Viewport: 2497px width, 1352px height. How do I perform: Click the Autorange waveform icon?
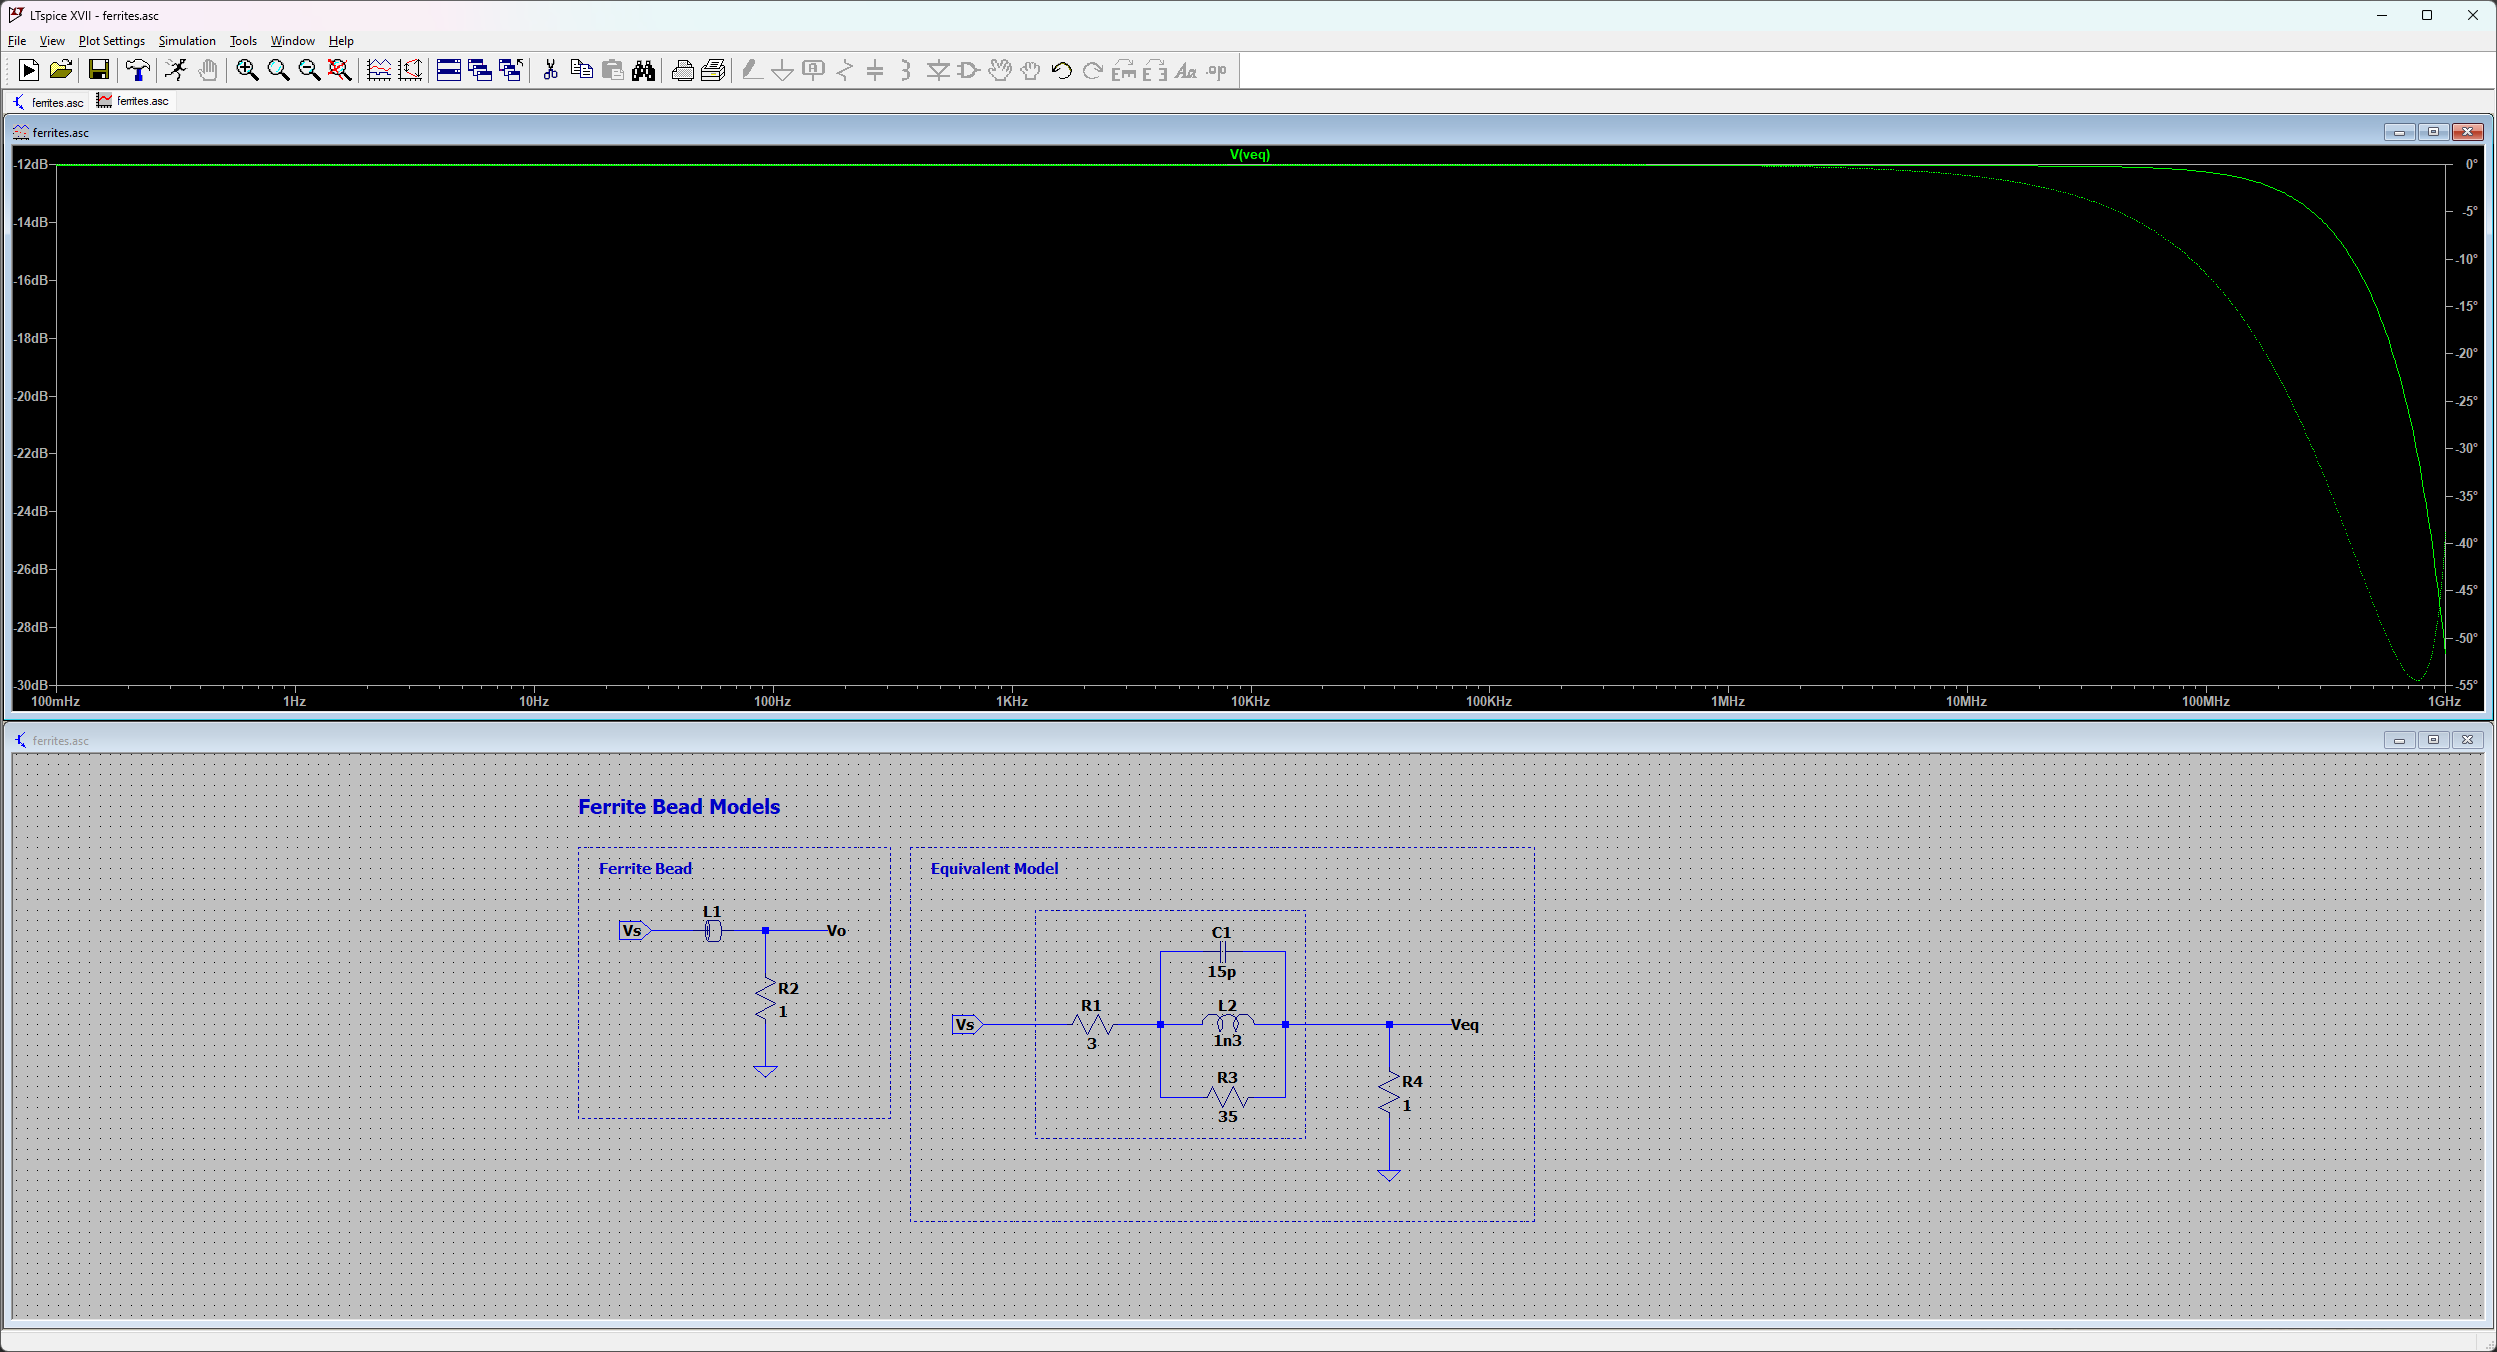click(379, 70)
